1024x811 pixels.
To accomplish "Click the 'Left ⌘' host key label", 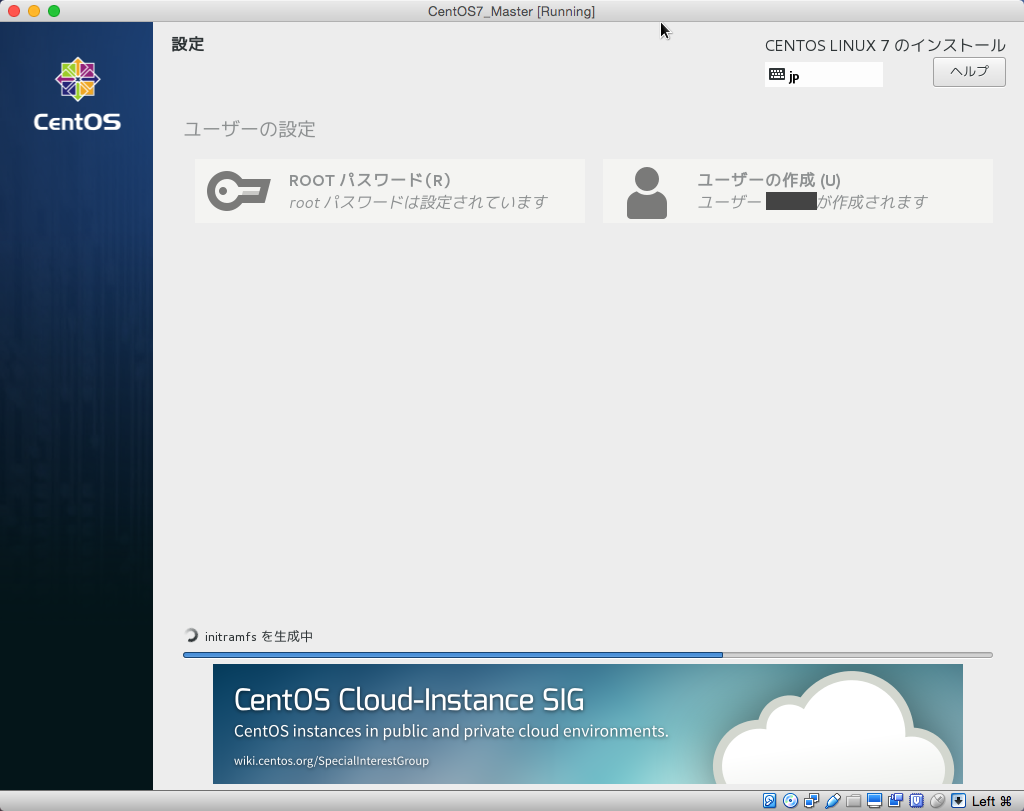I will pos(991,801).
